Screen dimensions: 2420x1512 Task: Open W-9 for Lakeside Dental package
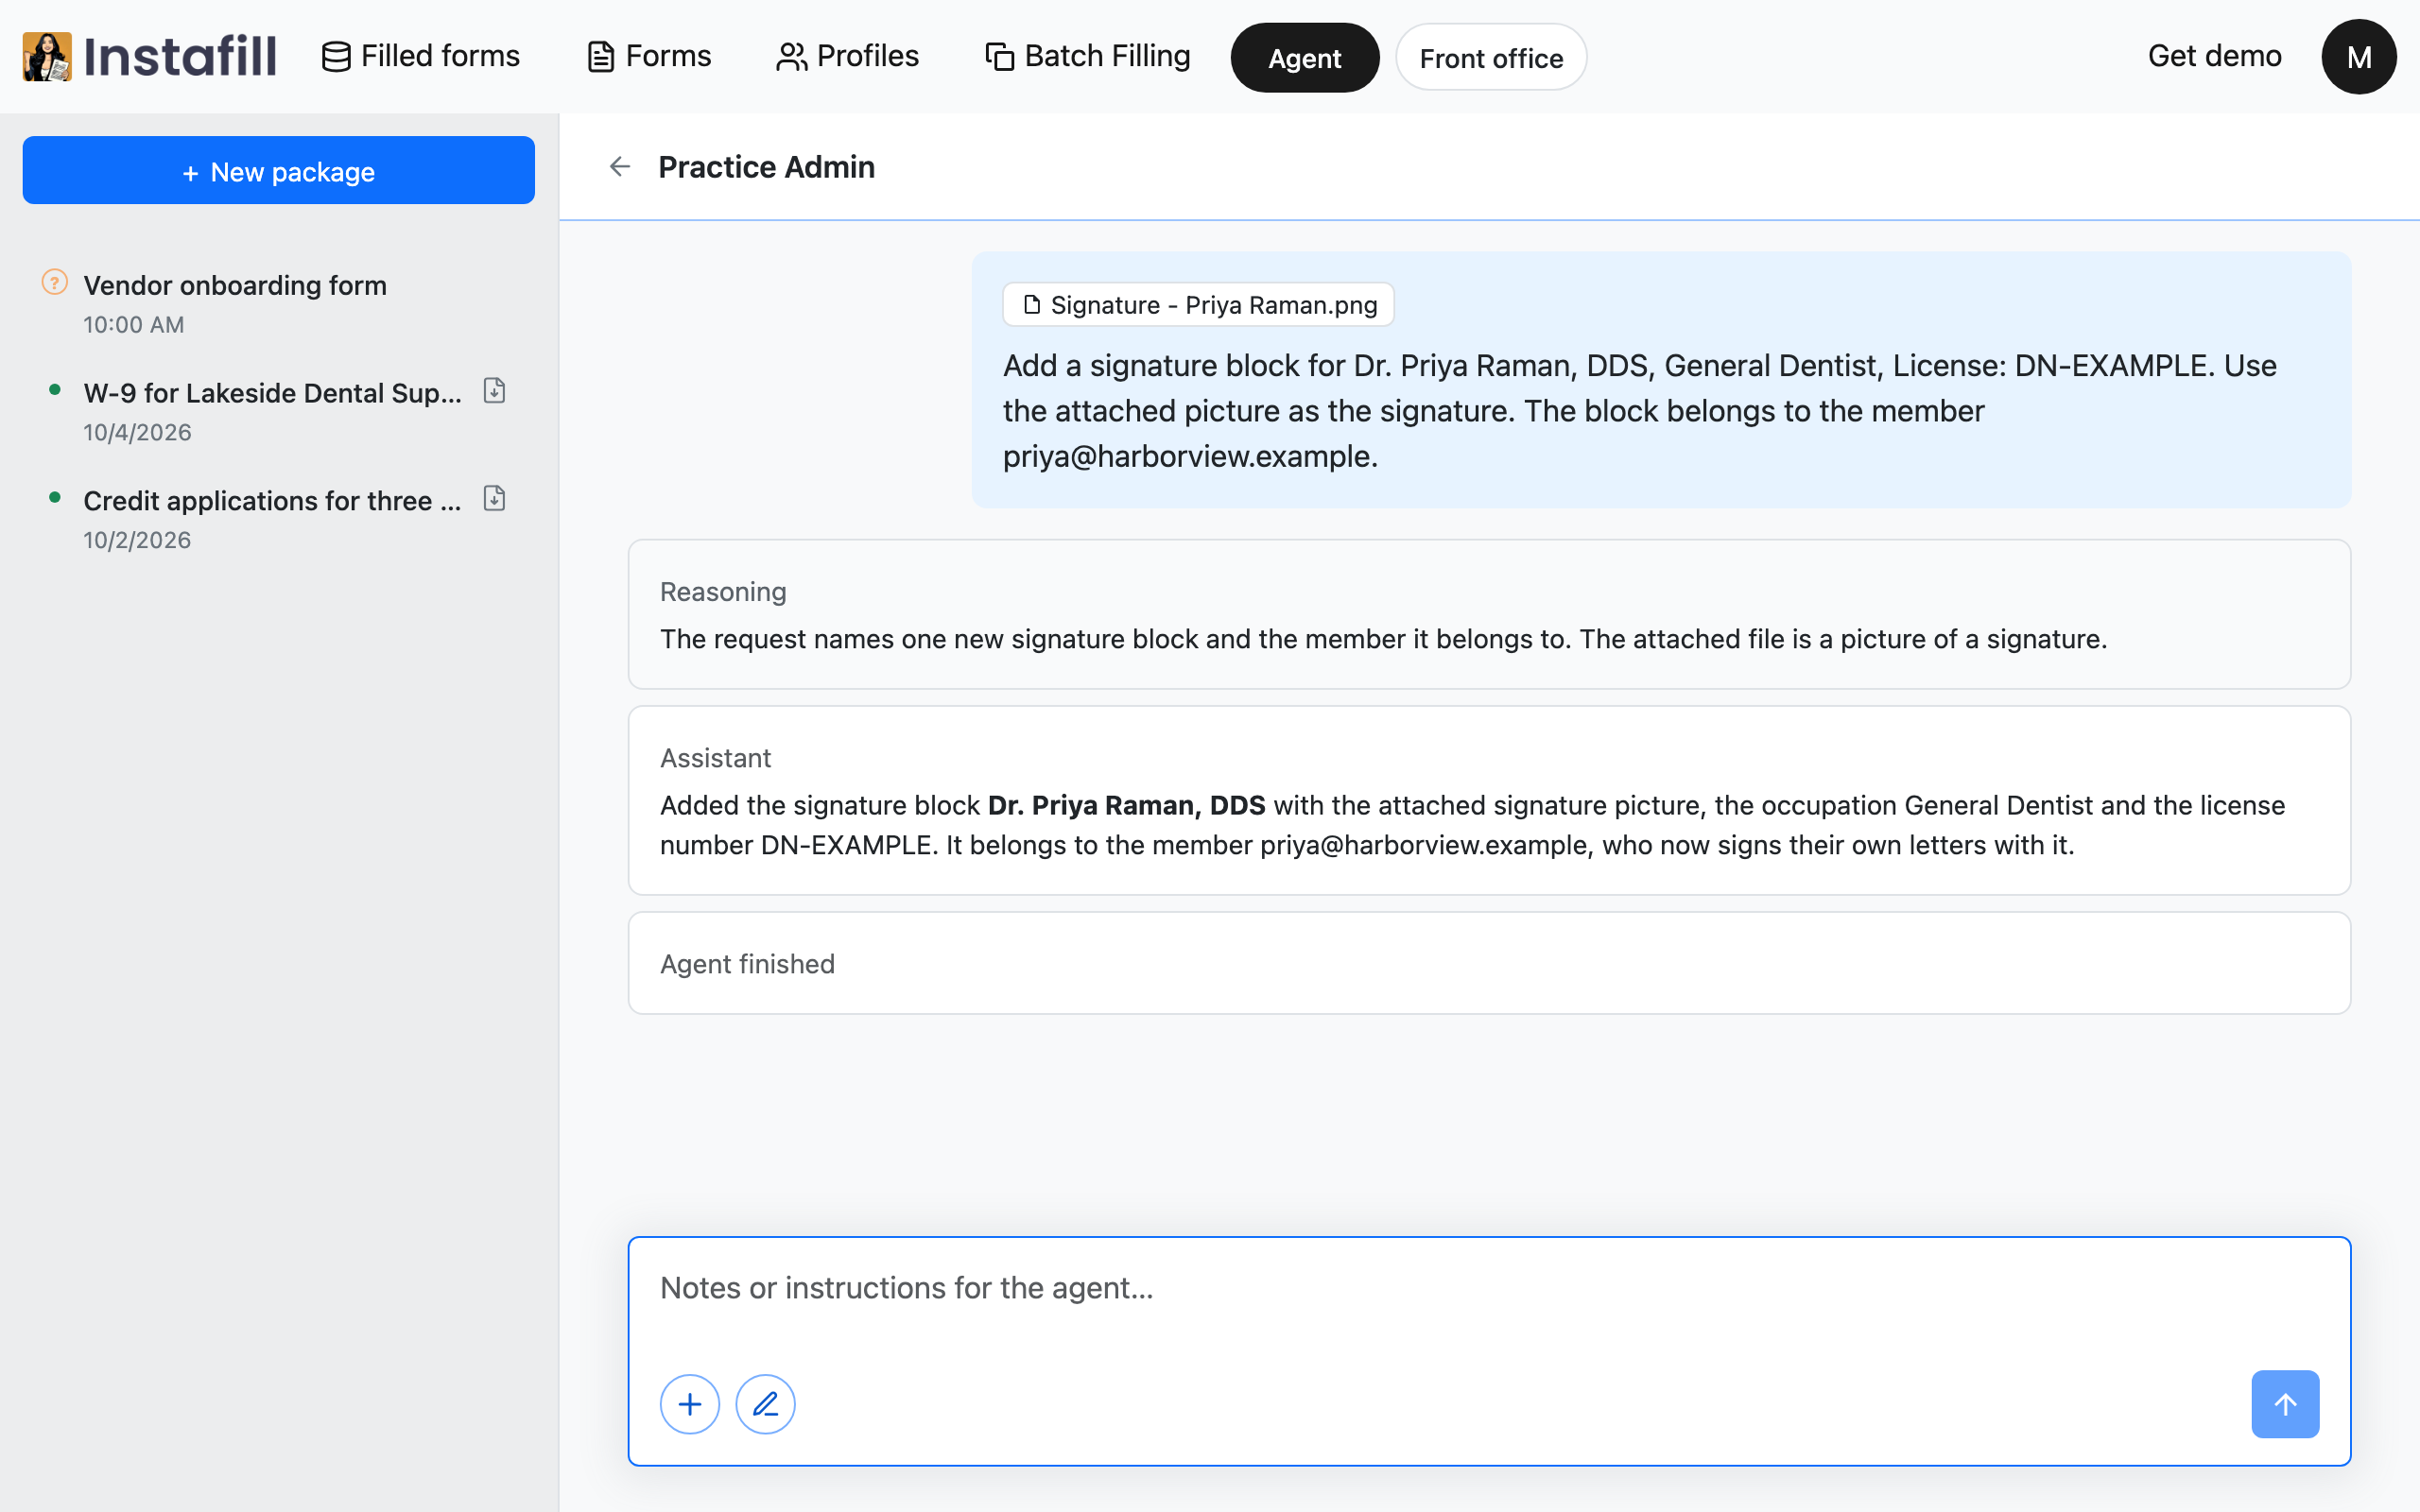pos(278,411)
